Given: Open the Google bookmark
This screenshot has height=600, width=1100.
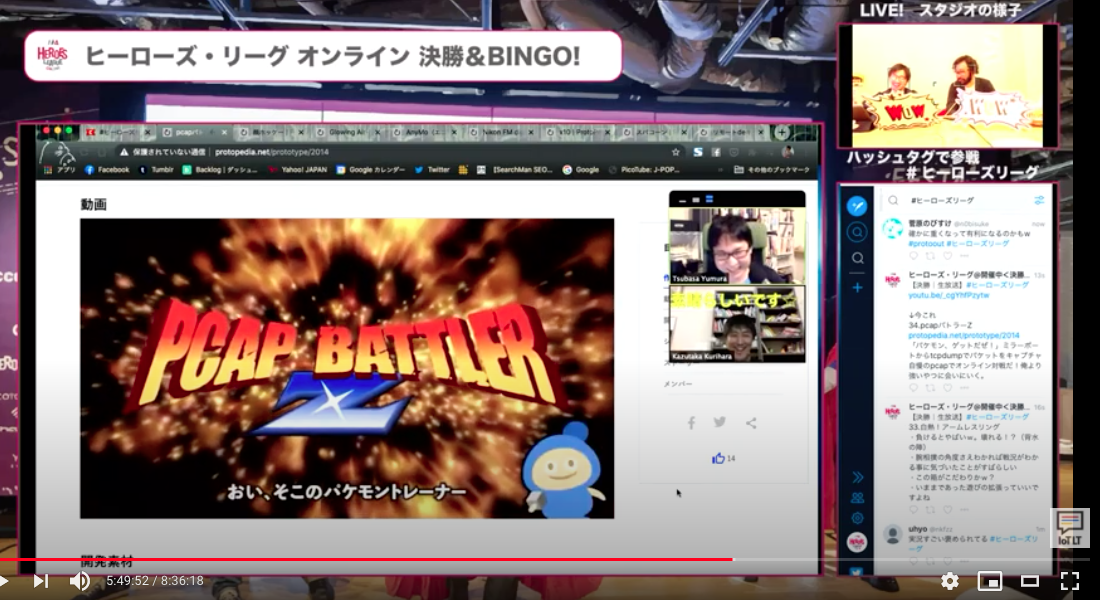Looking at the screenshot, I should click(x=581, y=170).
